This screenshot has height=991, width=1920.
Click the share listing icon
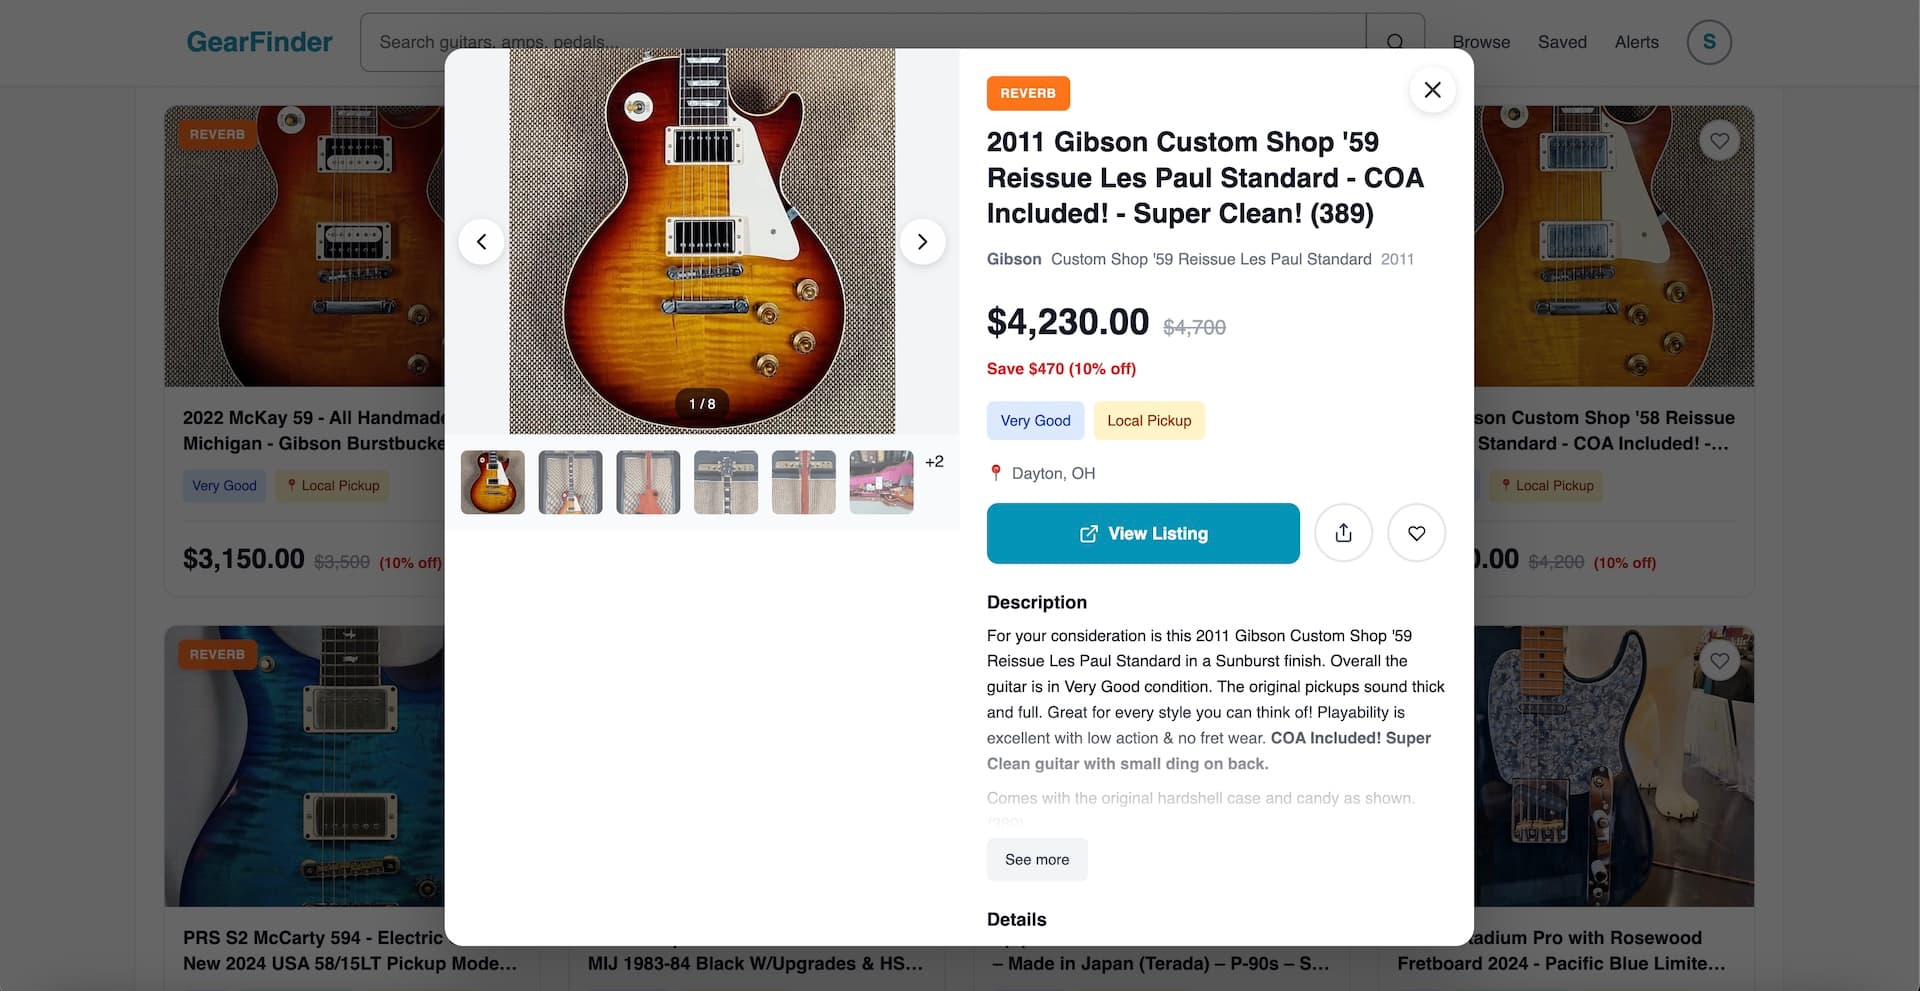click(1343, 533)
